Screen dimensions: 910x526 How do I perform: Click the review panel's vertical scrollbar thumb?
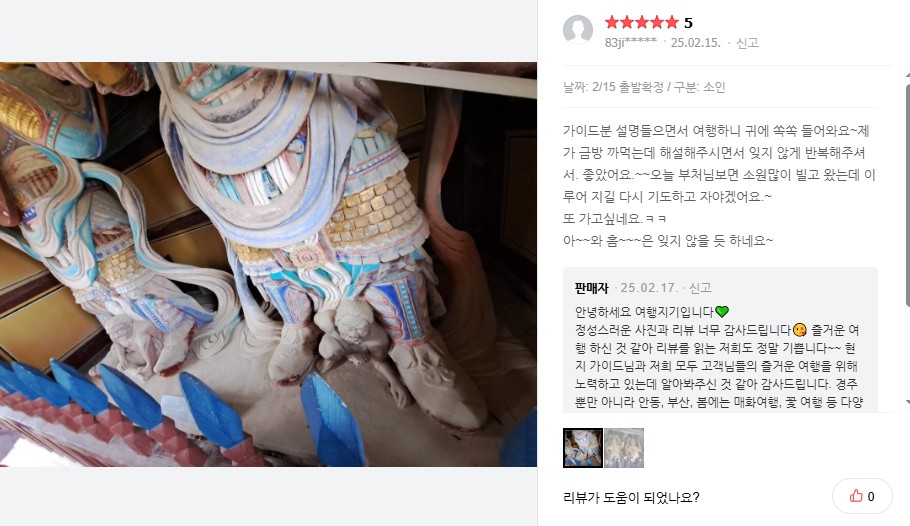click(x=907, y=194)
